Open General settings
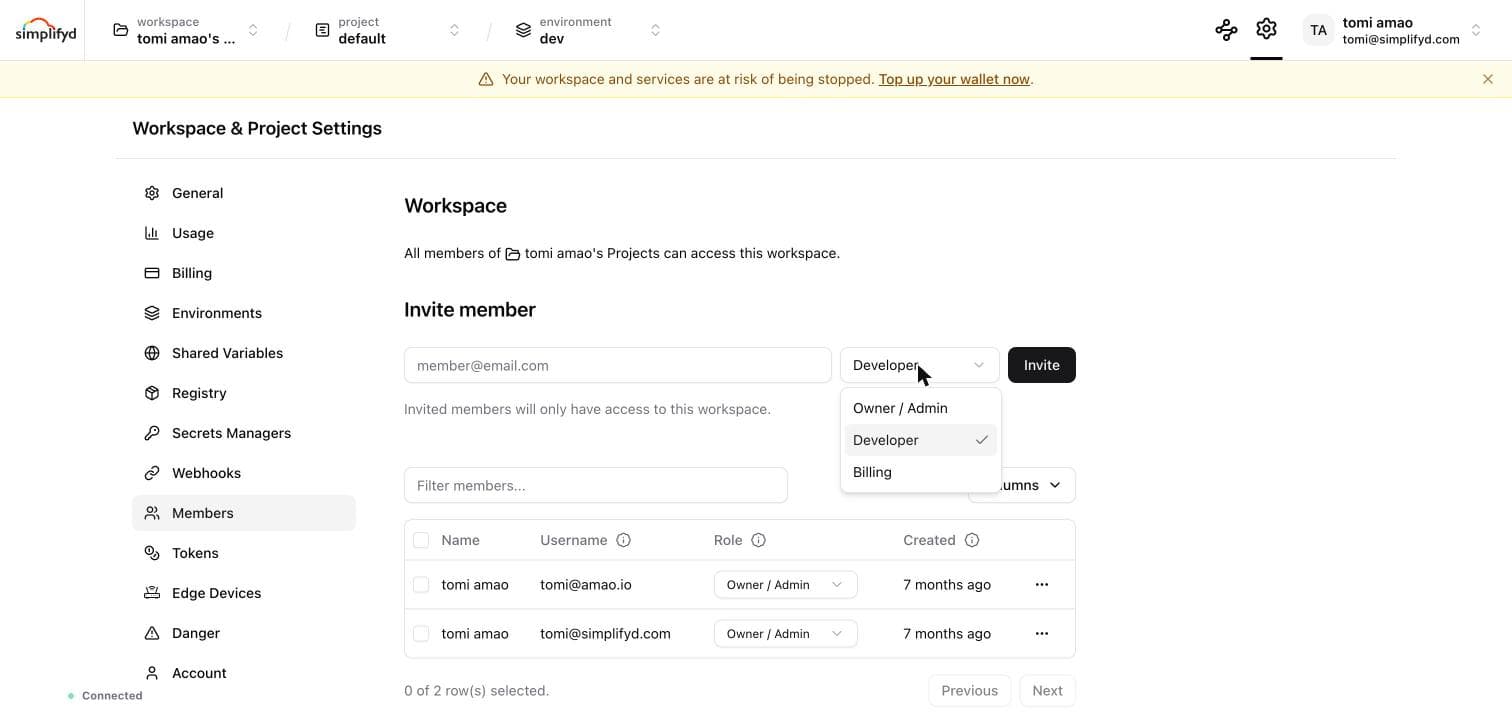 pos(244,193)
